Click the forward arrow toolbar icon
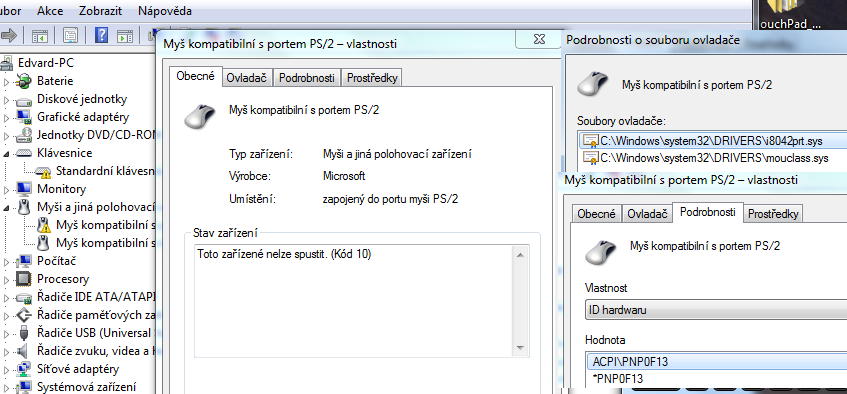Image resolution: width=847 pixels, height=394 pixels. pos(8,36)
